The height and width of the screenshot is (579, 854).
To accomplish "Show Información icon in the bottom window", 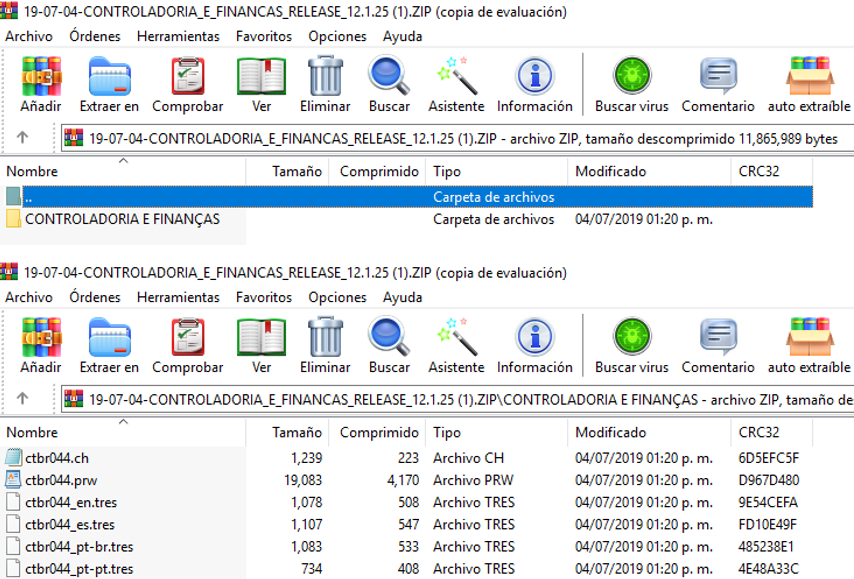I will click(x=535, y=338).
